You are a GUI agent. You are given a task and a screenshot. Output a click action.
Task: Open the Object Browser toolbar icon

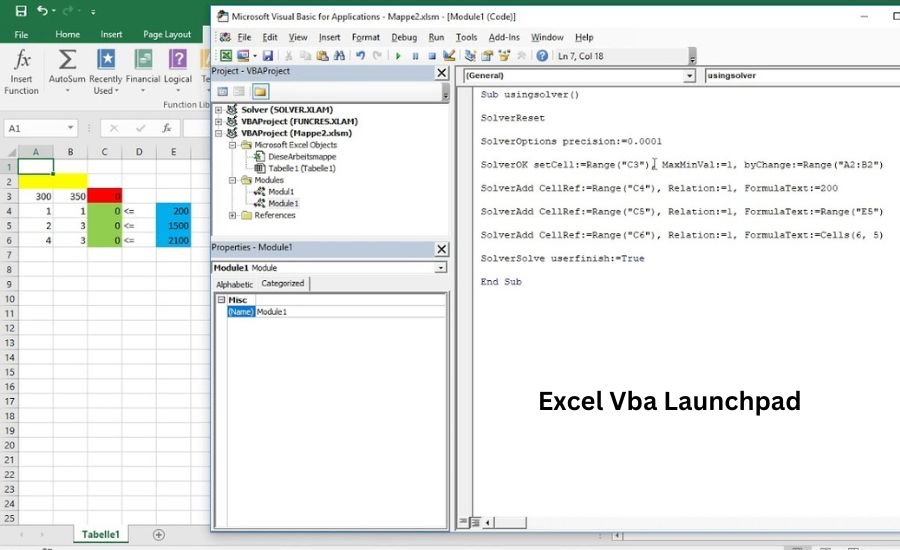tap(505, 56)
